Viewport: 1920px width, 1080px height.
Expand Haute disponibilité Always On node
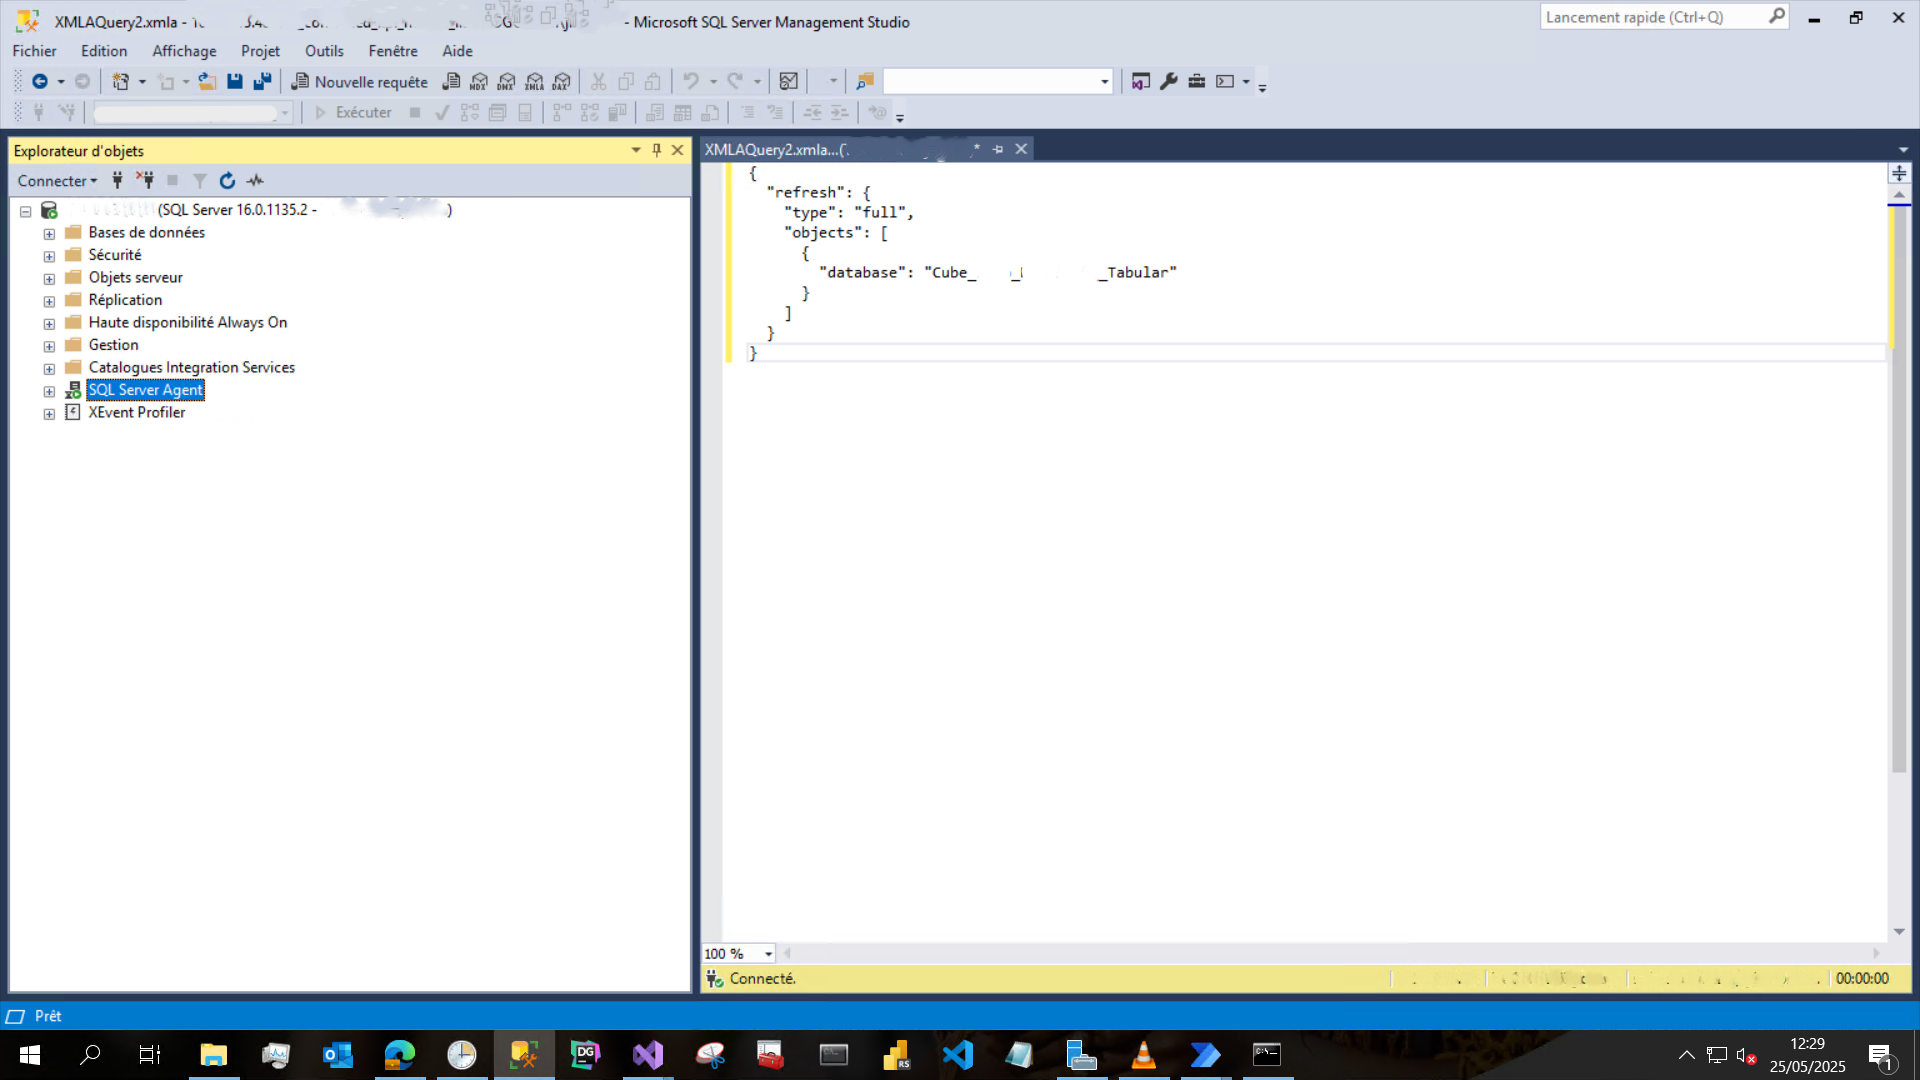point(49,323)
